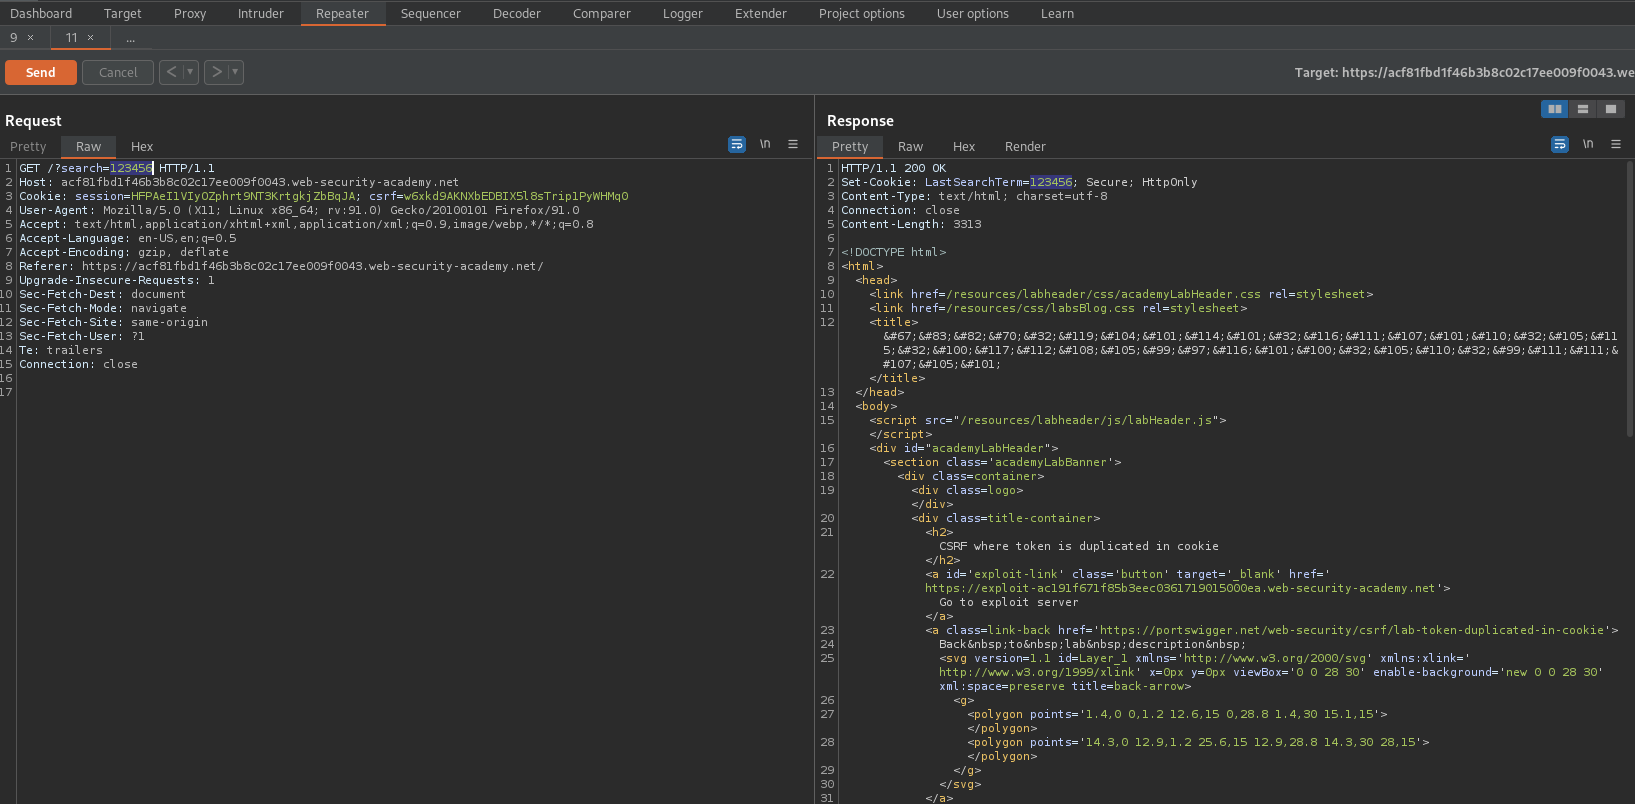
Task: Click the exploit server URL in response
Action: click(1180, 588)
